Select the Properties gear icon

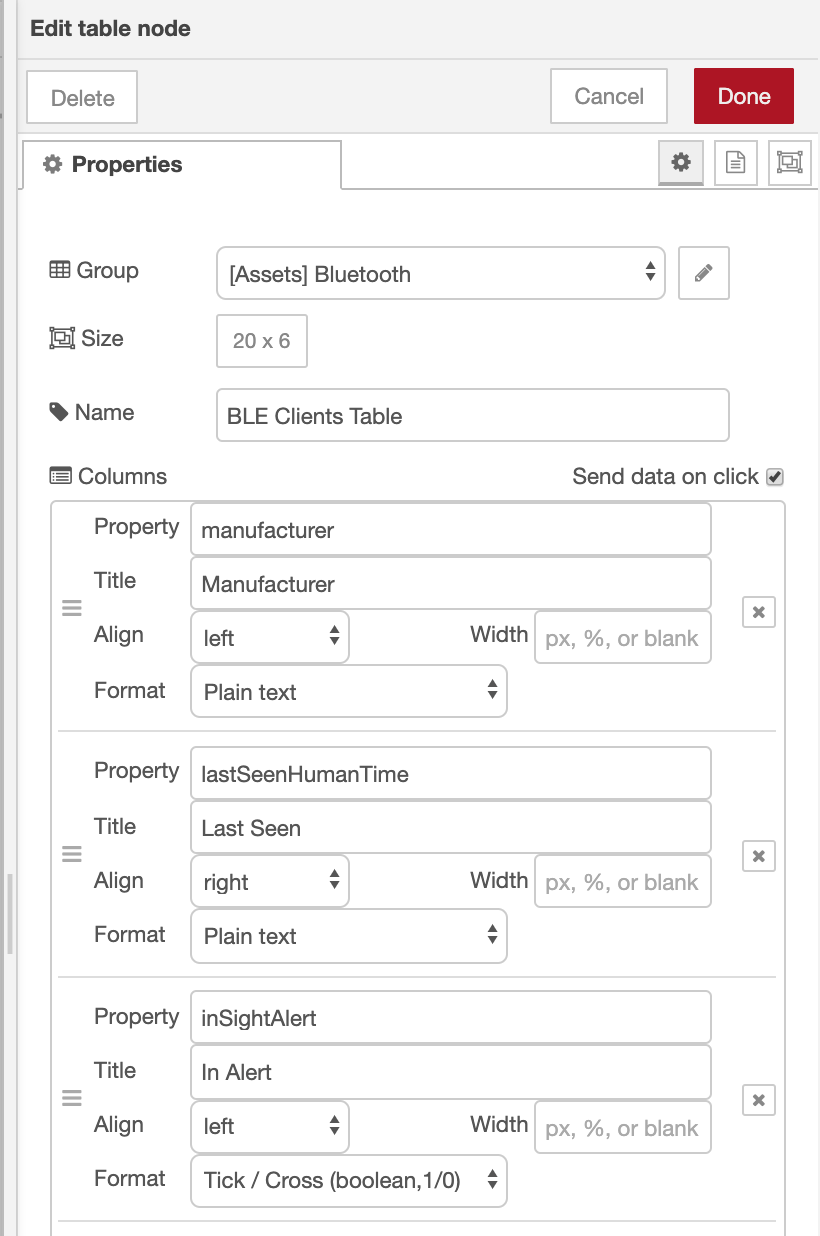coord(681,163)
